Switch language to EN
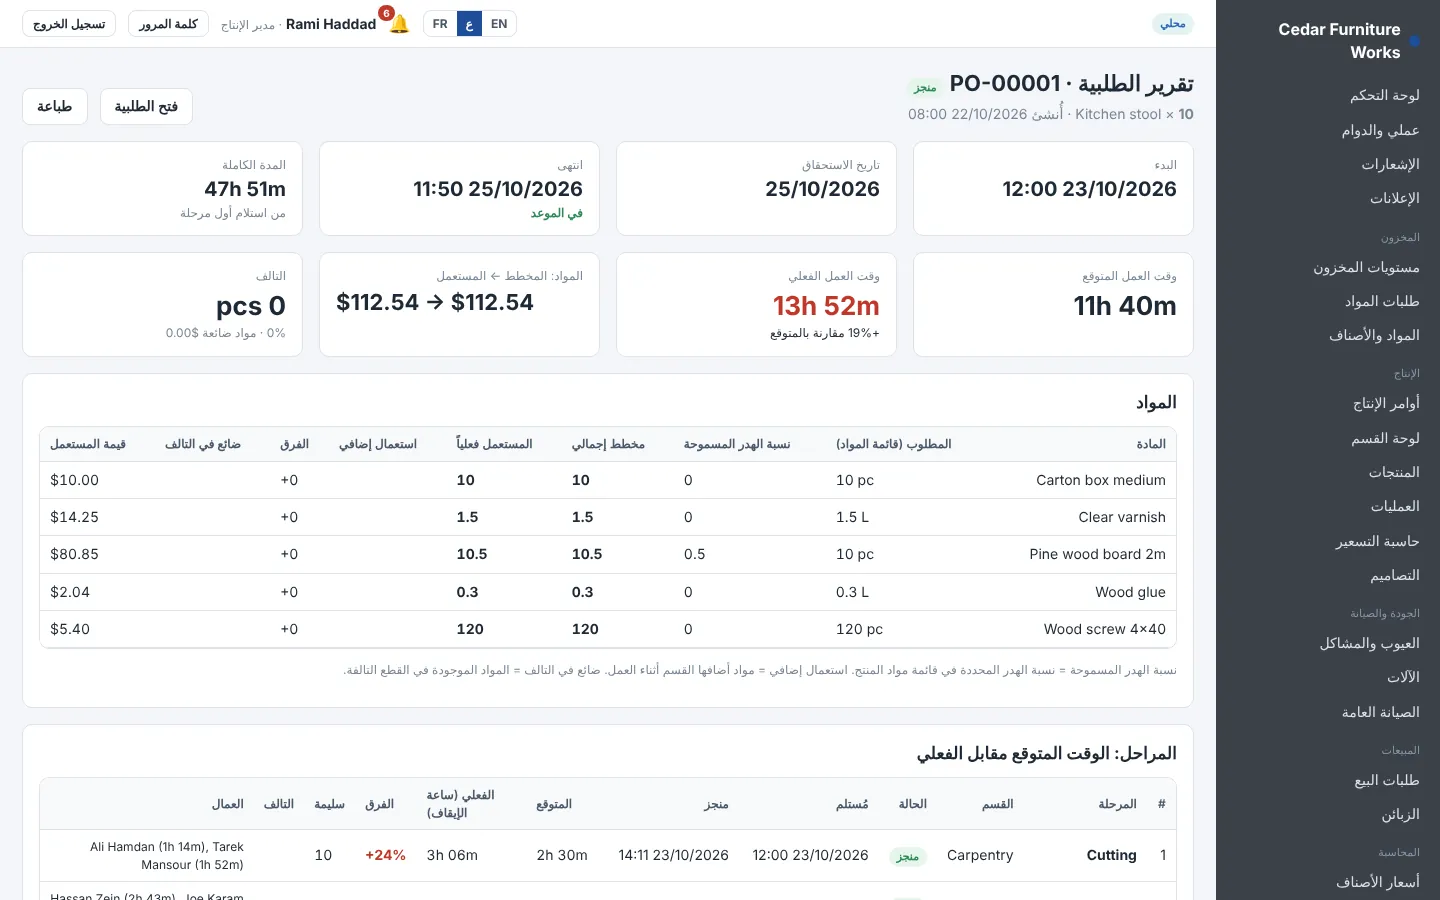The image size is (1440, 900). 499,24
